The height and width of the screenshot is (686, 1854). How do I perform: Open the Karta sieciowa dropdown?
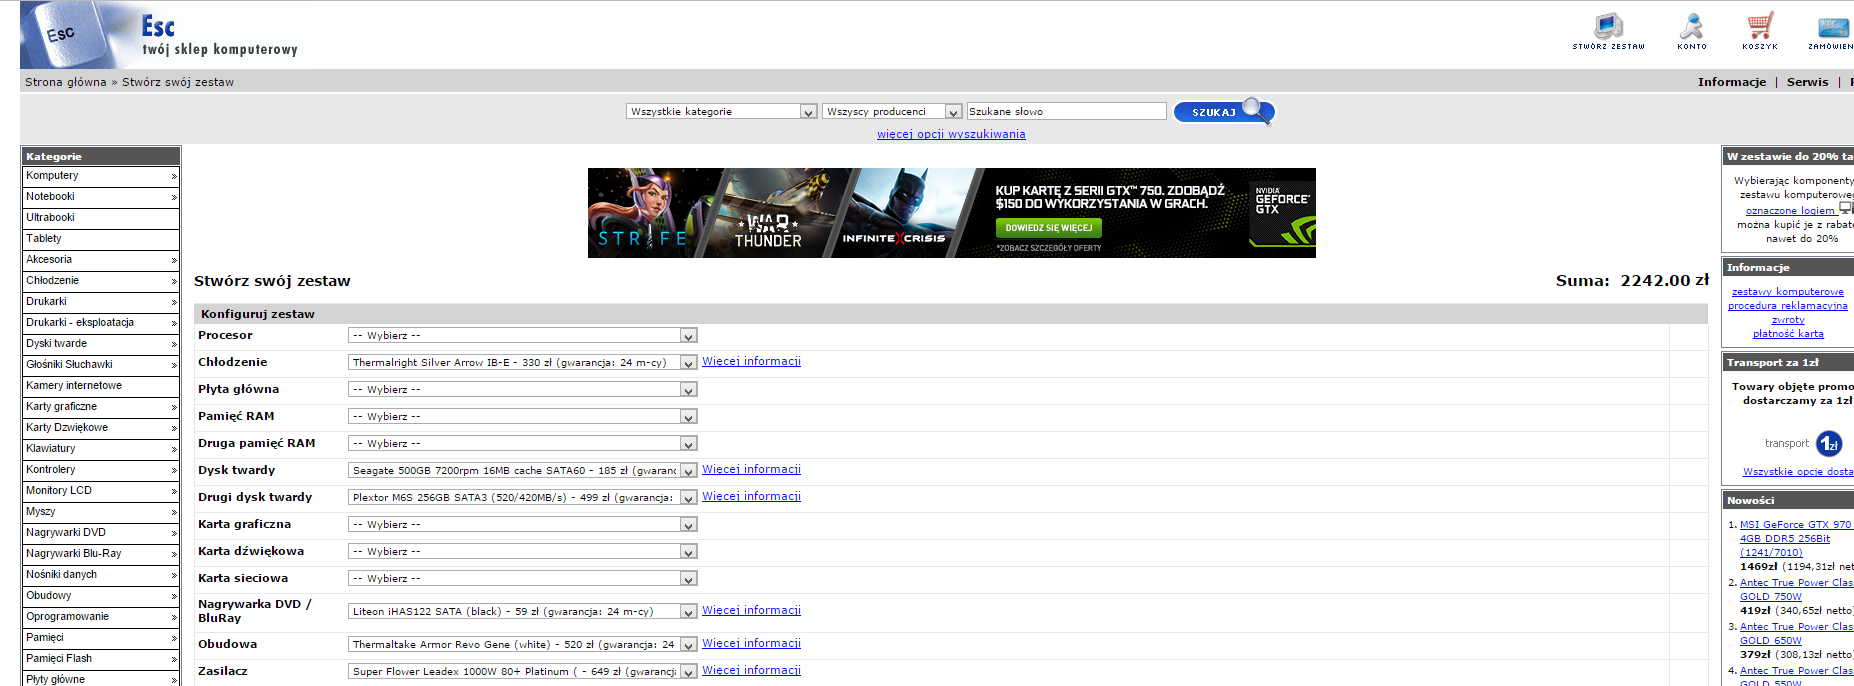(x=522, y=579)
